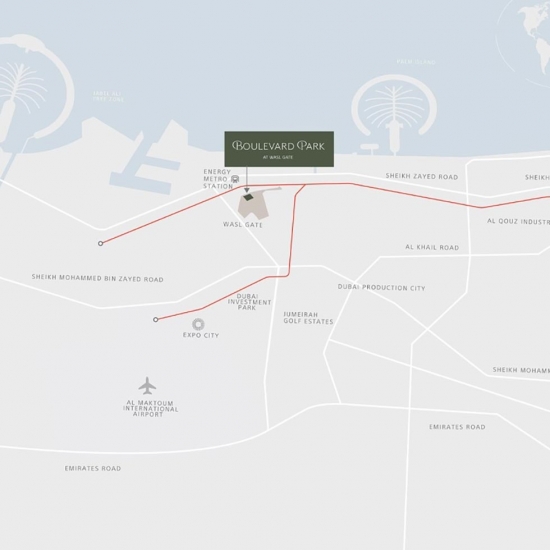Click the Sheikh Zayed Road label
The height and width of the screenshot is (550, 550).
[422, 176]
